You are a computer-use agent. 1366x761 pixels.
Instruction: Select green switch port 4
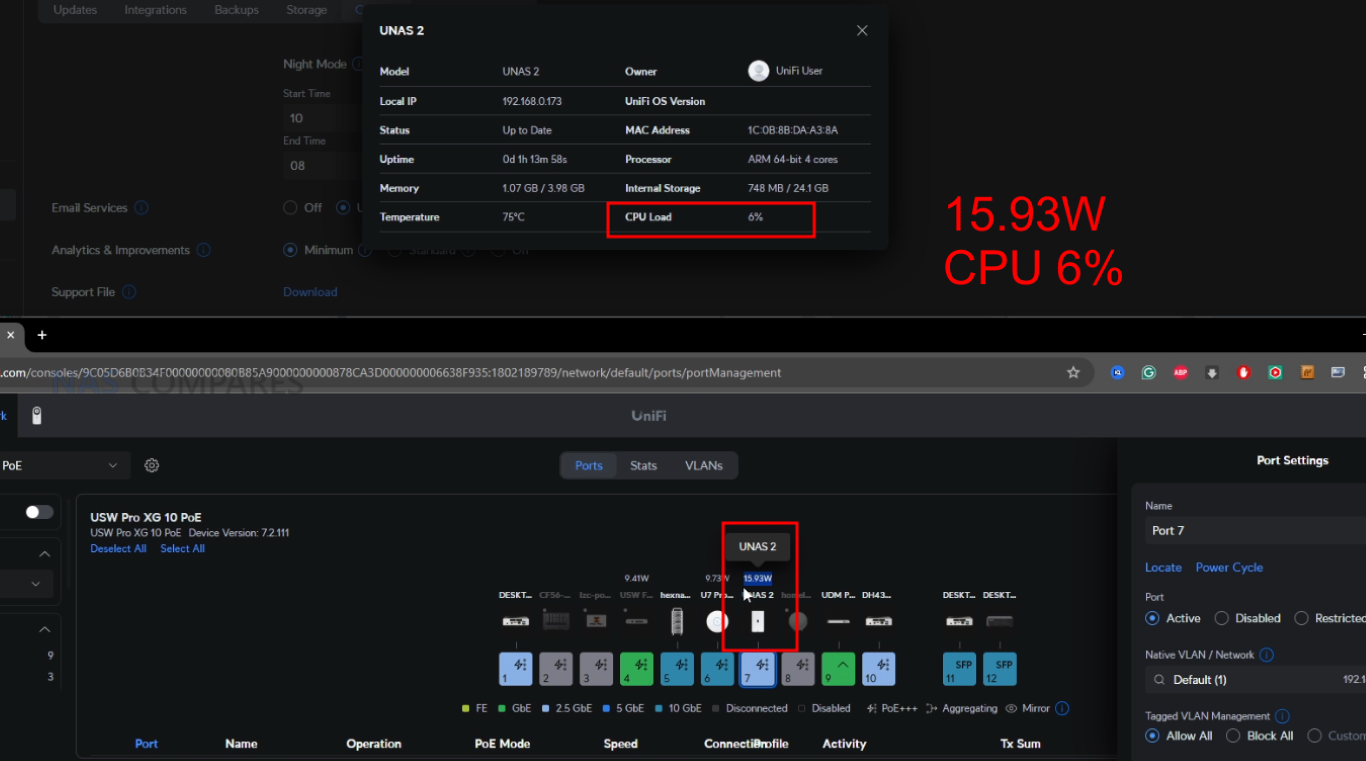tap(637, 669)
